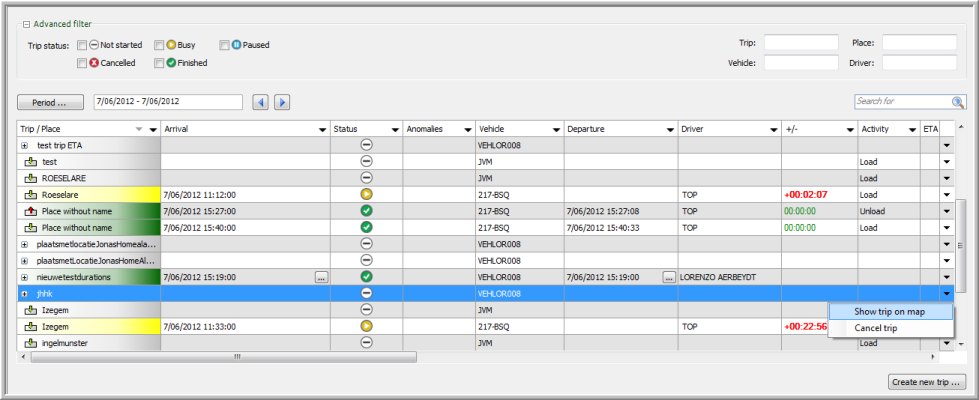
Task: Click the load icon beside Izegem
Action: point(29,310)
